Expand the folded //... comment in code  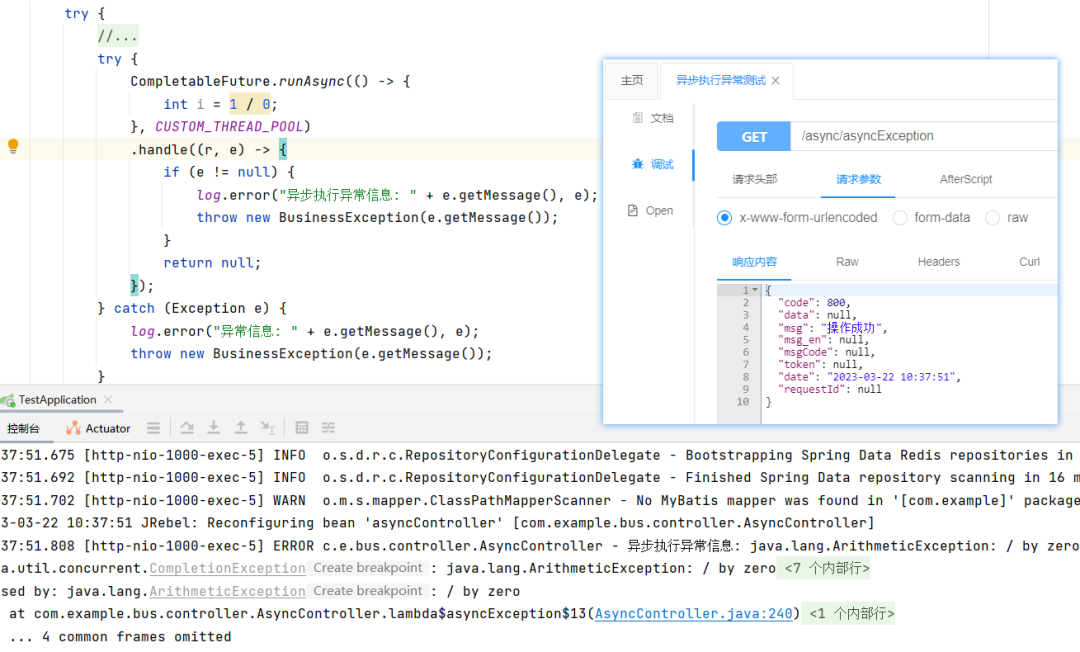pos(117,36)
